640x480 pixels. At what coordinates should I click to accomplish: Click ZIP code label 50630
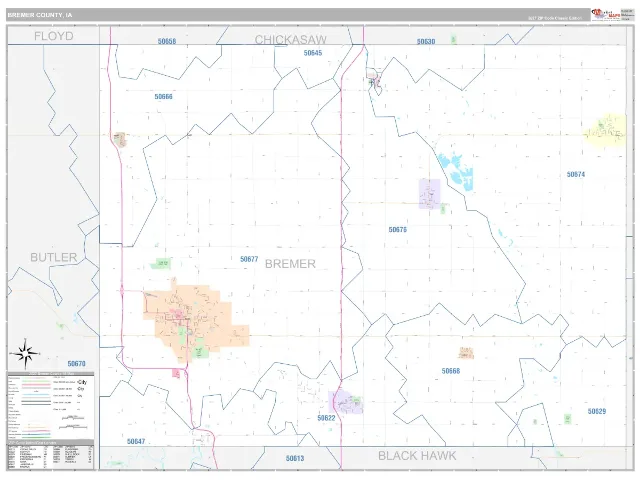[426, 42]
